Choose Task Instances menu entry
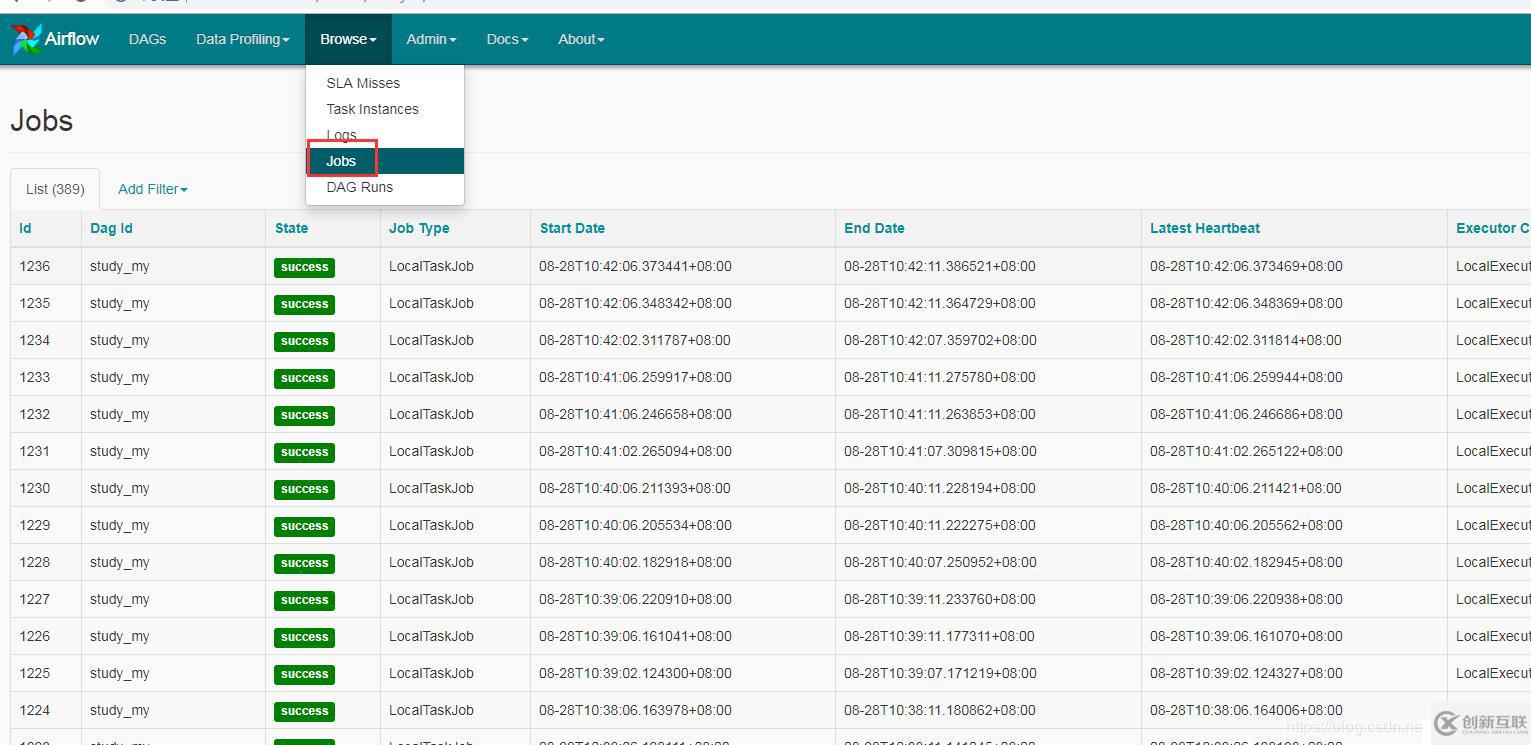This screenshot has width=1531, height=745. (372, 109)
